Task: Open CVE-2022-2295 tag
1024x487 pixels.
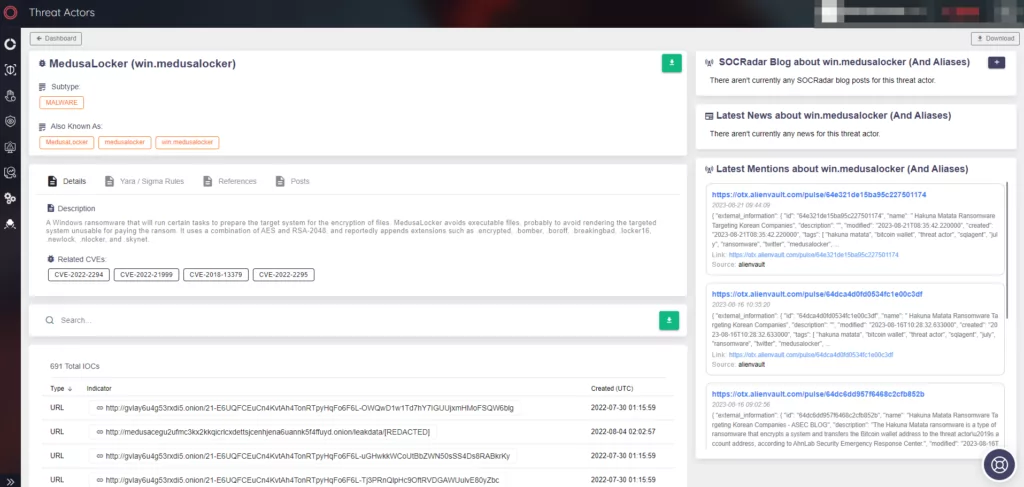Action: pos(283,275)
